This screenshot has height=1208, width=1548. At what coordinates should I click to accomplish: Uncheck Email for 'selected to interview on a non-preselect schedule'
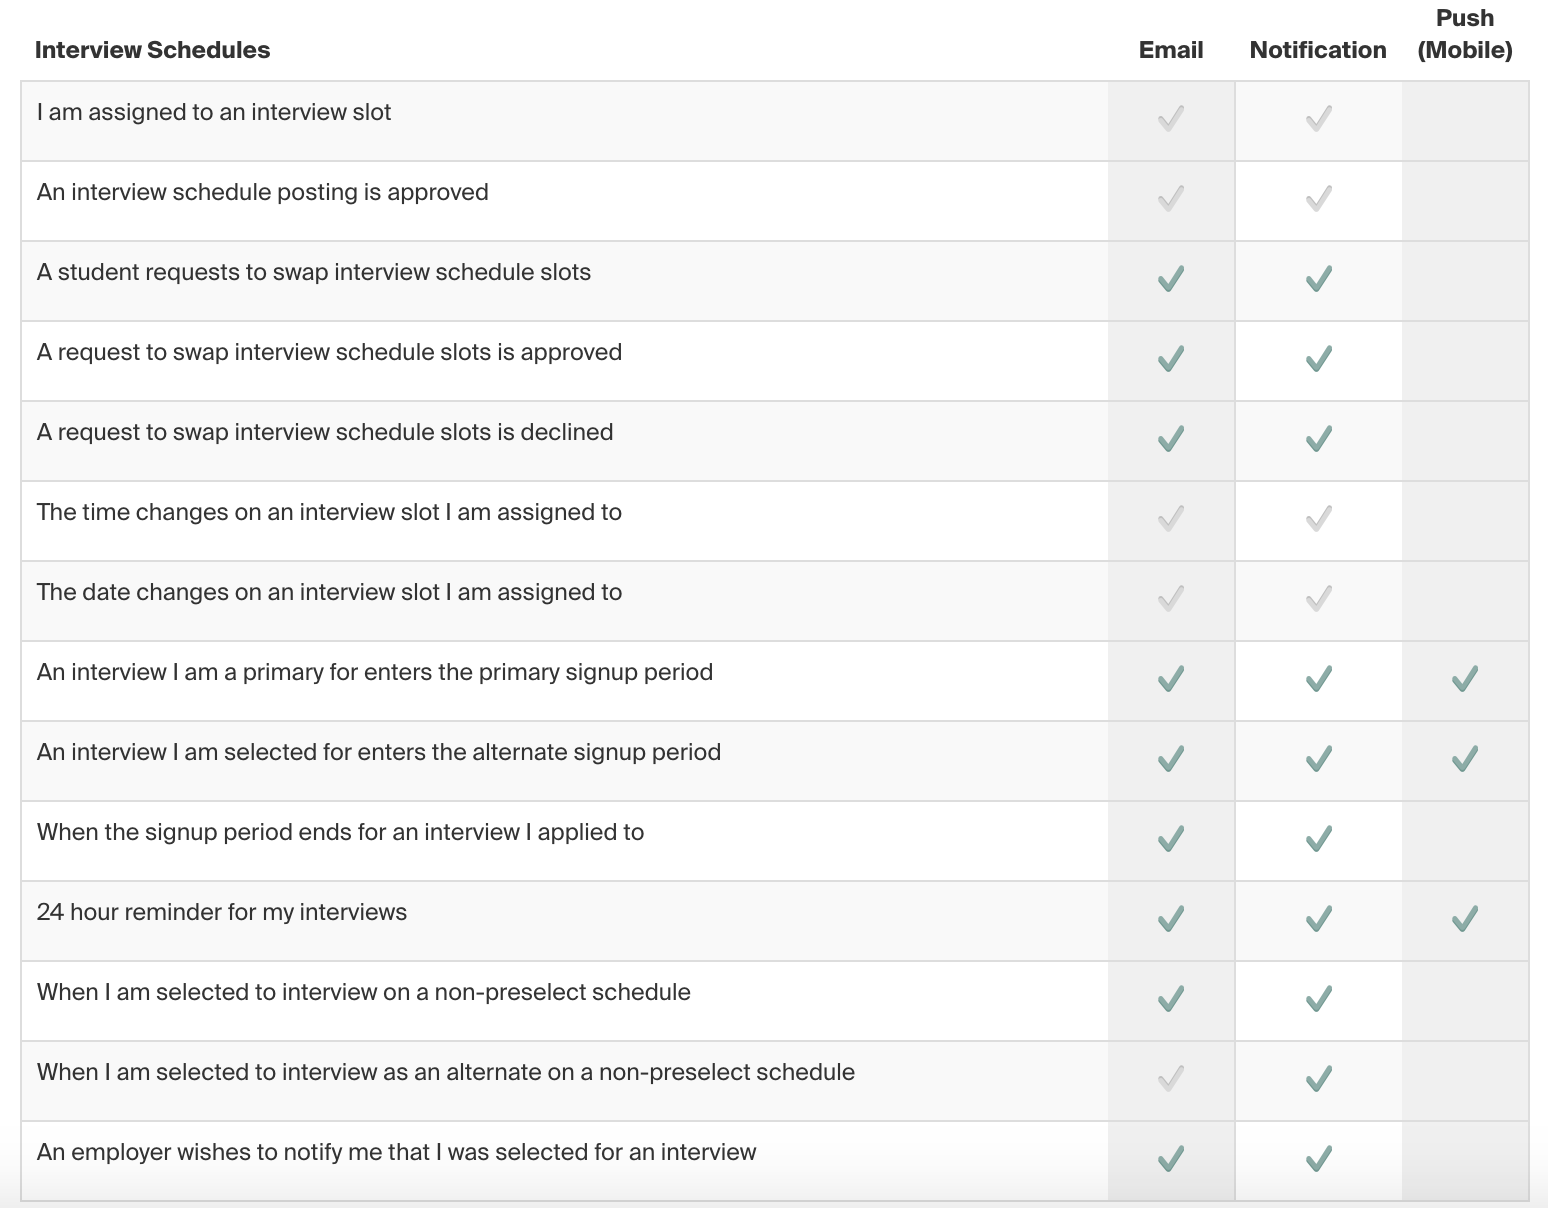pos(1171,998)
